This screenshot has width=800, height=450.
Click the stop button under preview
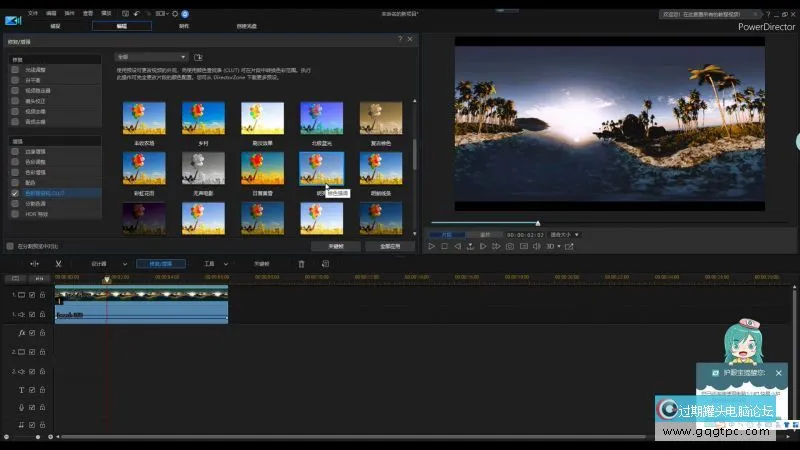tap(445, 246)
